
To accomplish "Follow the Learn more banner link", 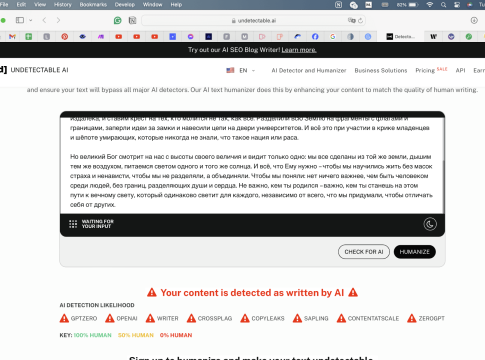I will point(299,50).
